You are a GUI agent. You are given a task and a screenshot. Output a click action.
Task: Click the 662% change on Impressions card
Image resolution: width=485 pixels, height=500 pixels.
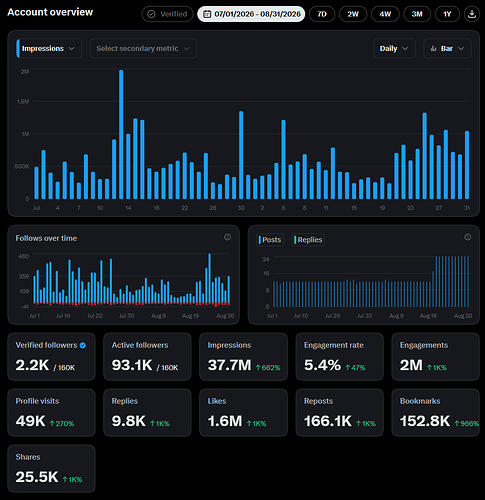coord(268,368)
